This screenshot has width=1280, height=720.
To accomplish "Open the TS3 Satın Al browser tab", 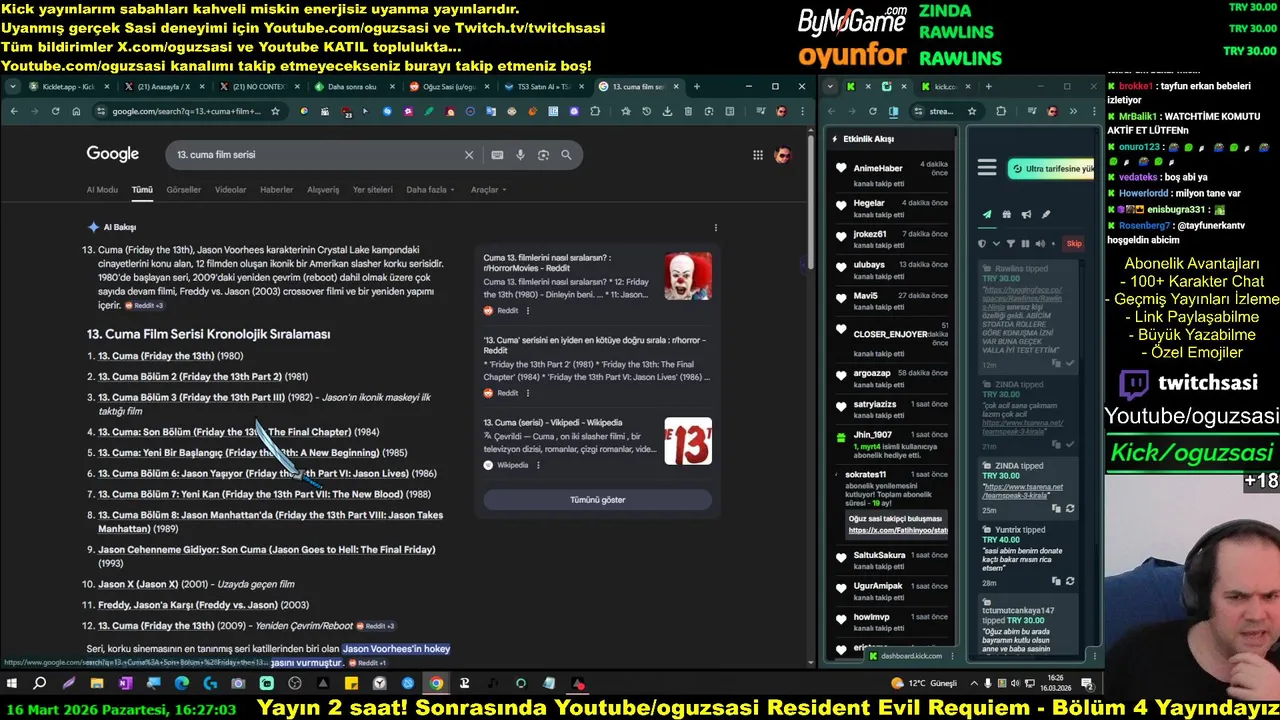I will point(541,87).
